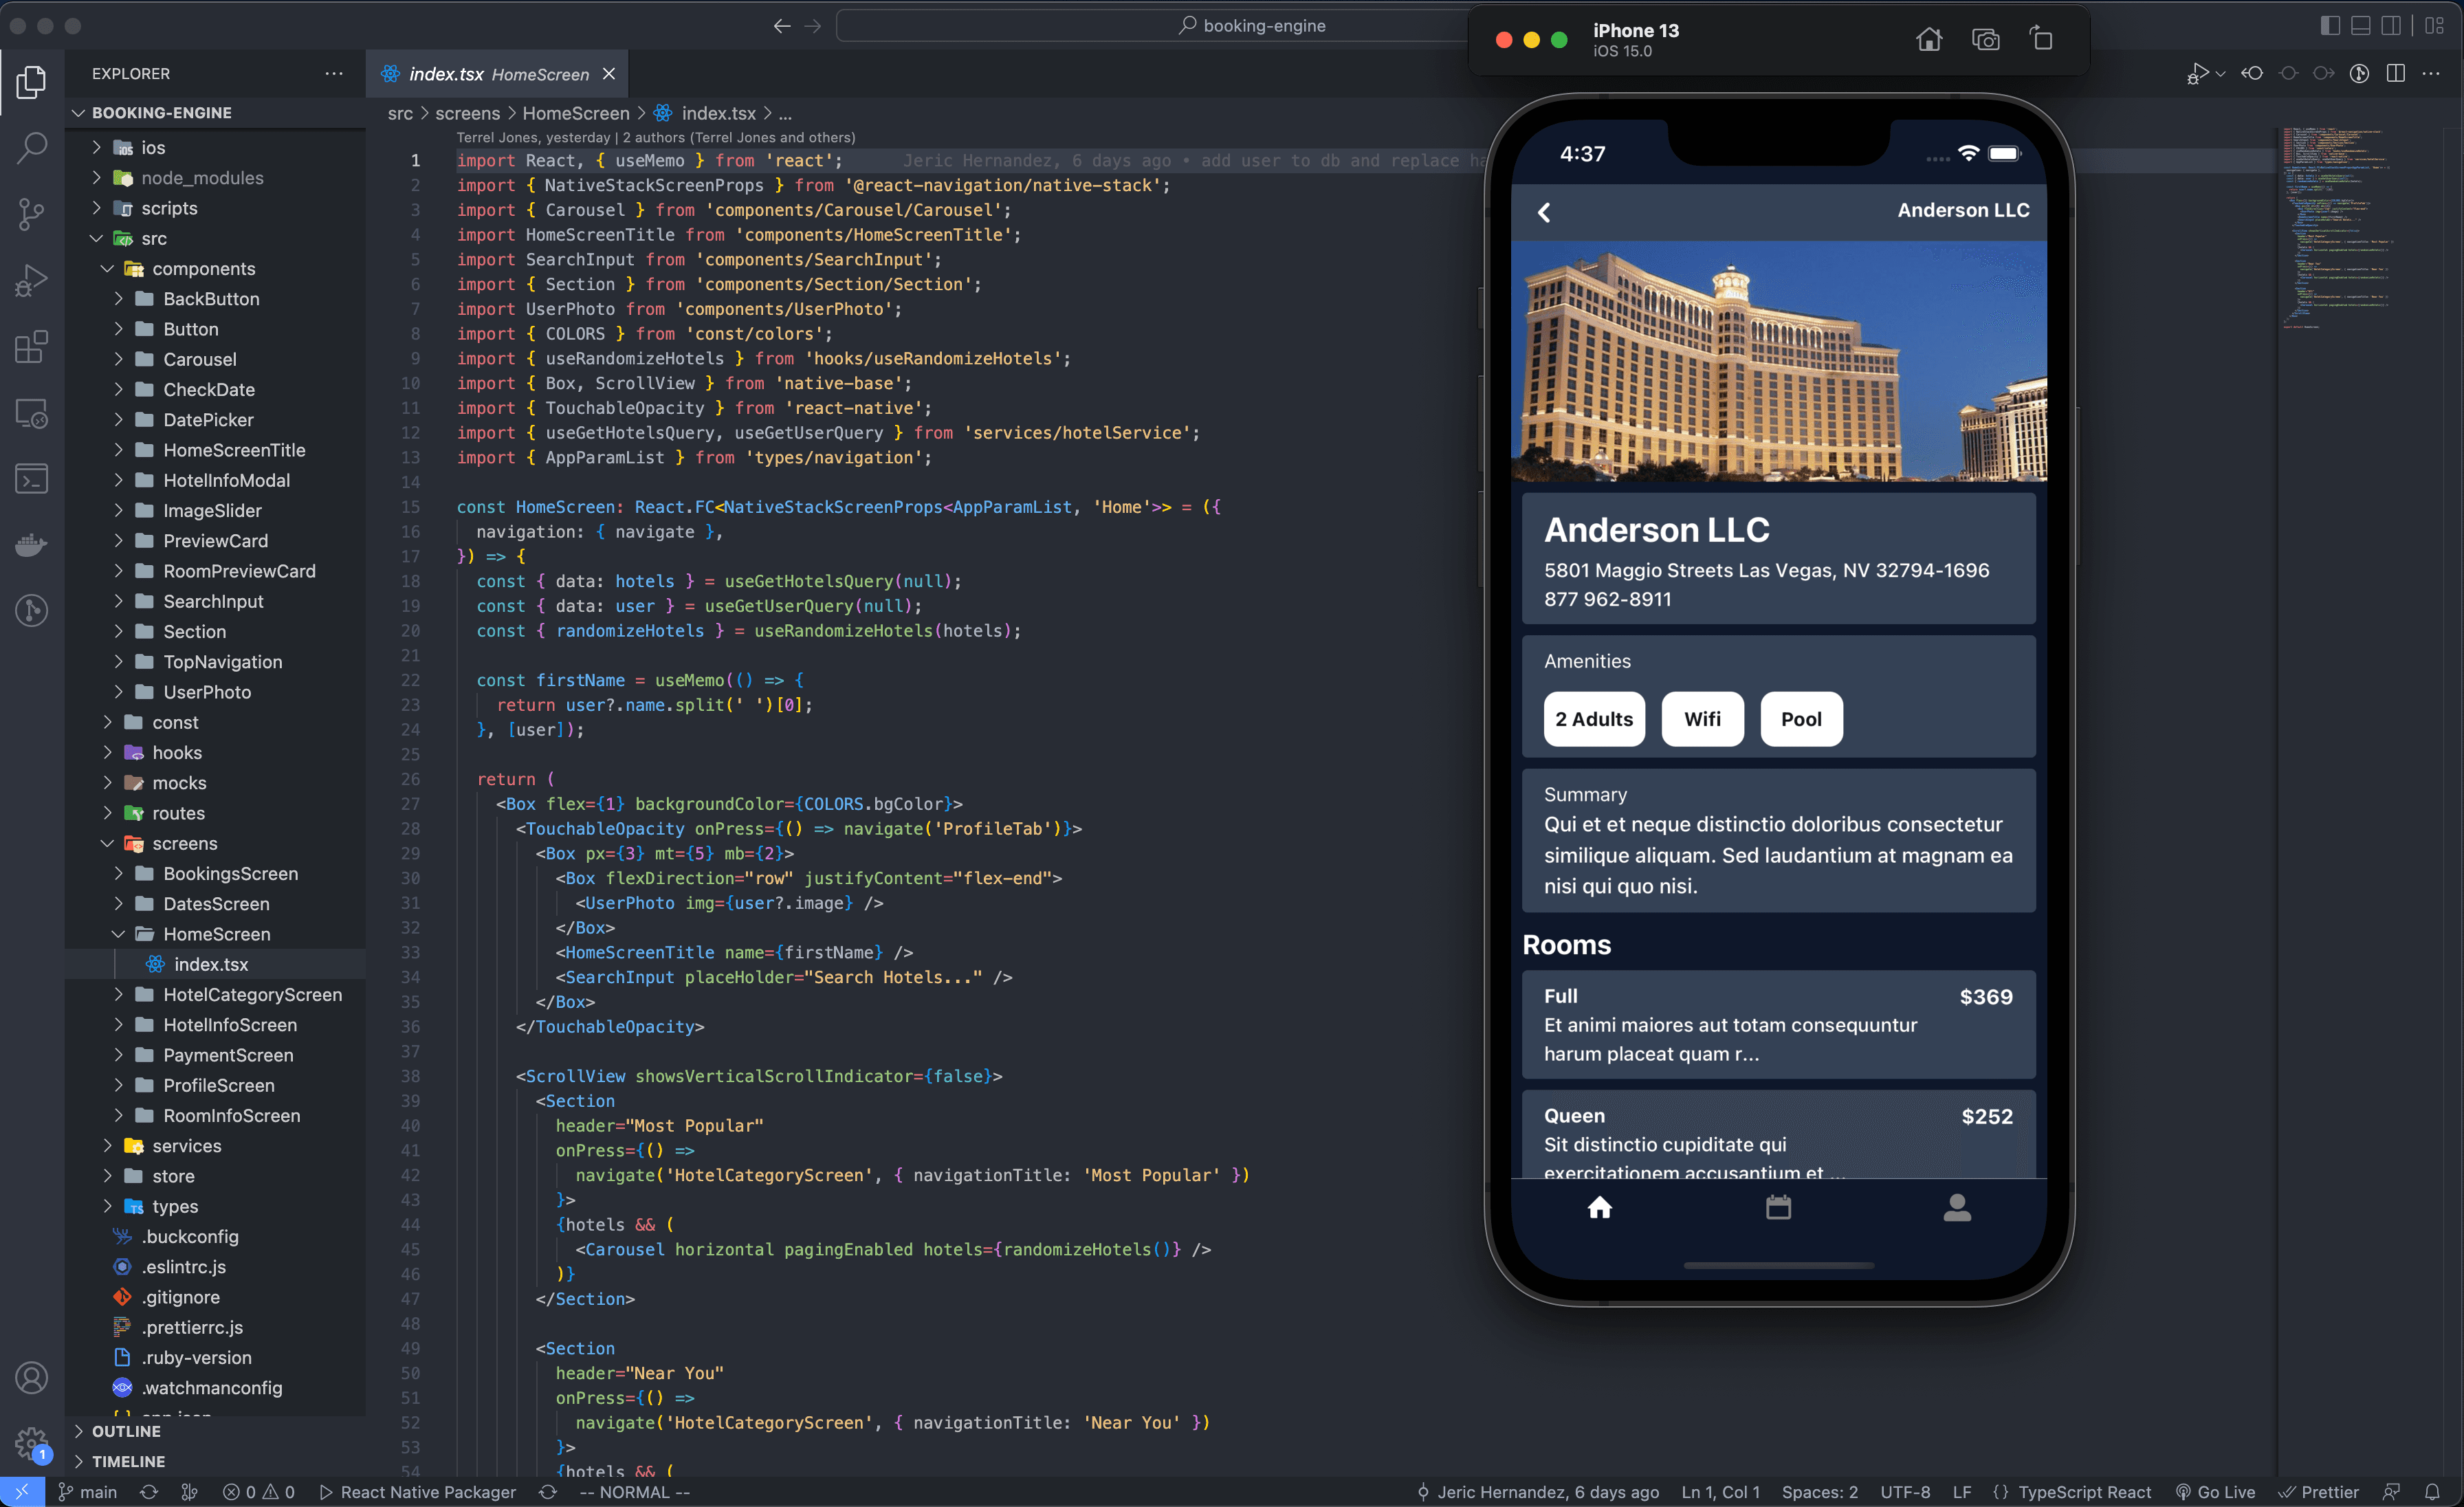Close the index.tsx editor tab
The image size is (2464, 1507).
[609, 74]
